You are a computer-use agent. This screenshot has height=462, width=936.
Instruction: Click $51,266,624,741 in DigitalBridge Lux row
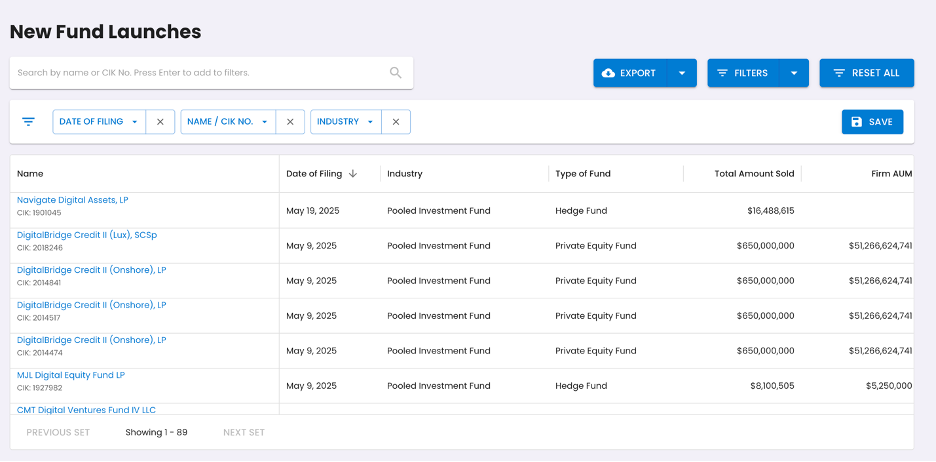(x=880, y=246)
